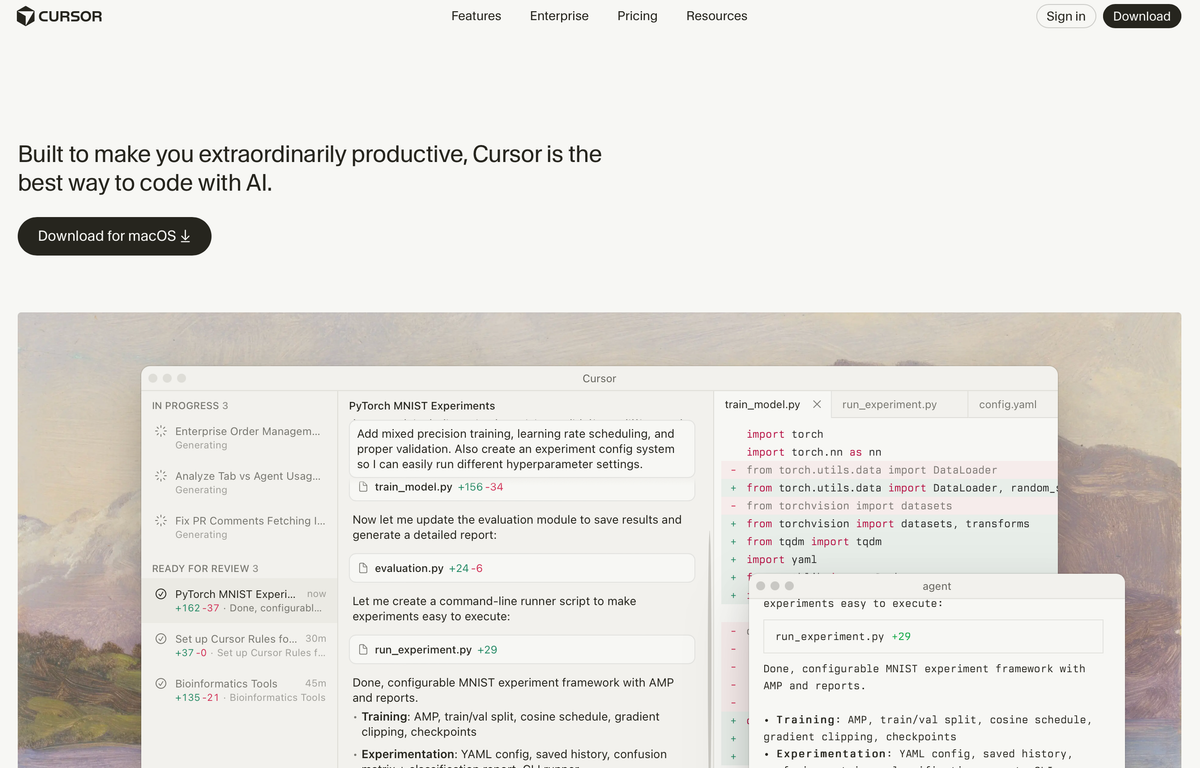
Task: Click the IN PROGRESS 3 heading
Action: click(x=190, y=406)
